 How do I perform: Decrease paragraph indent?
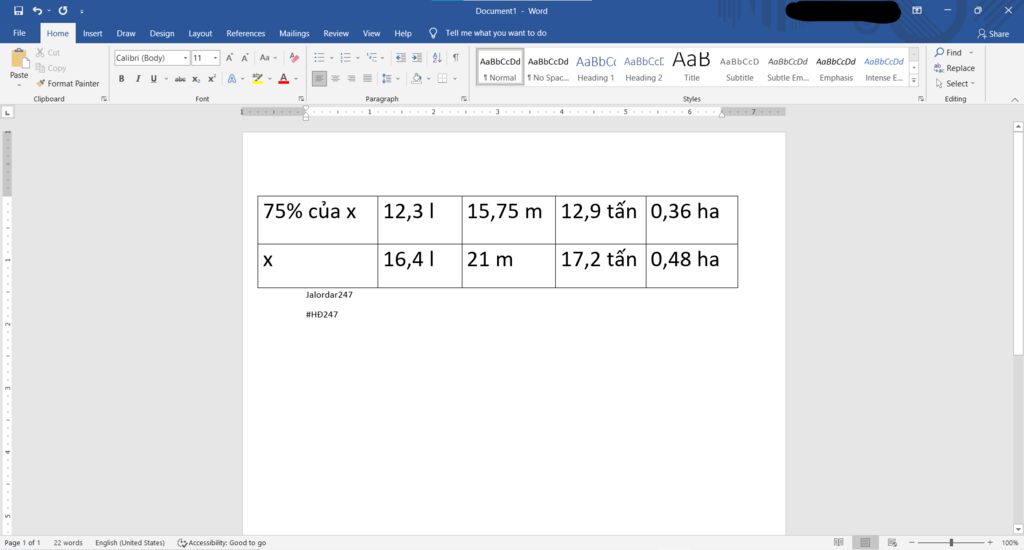tap(401, 57)
